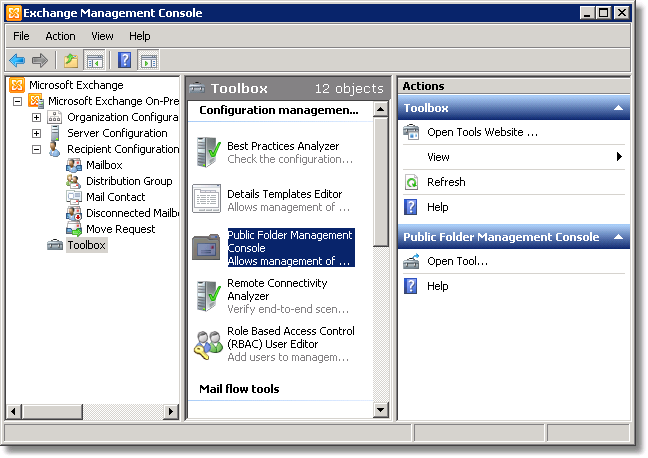The width and height of the screenshot is (648, 458).
Task: Click the Microsoft Exchange root node icon
Action: (17, 85)
